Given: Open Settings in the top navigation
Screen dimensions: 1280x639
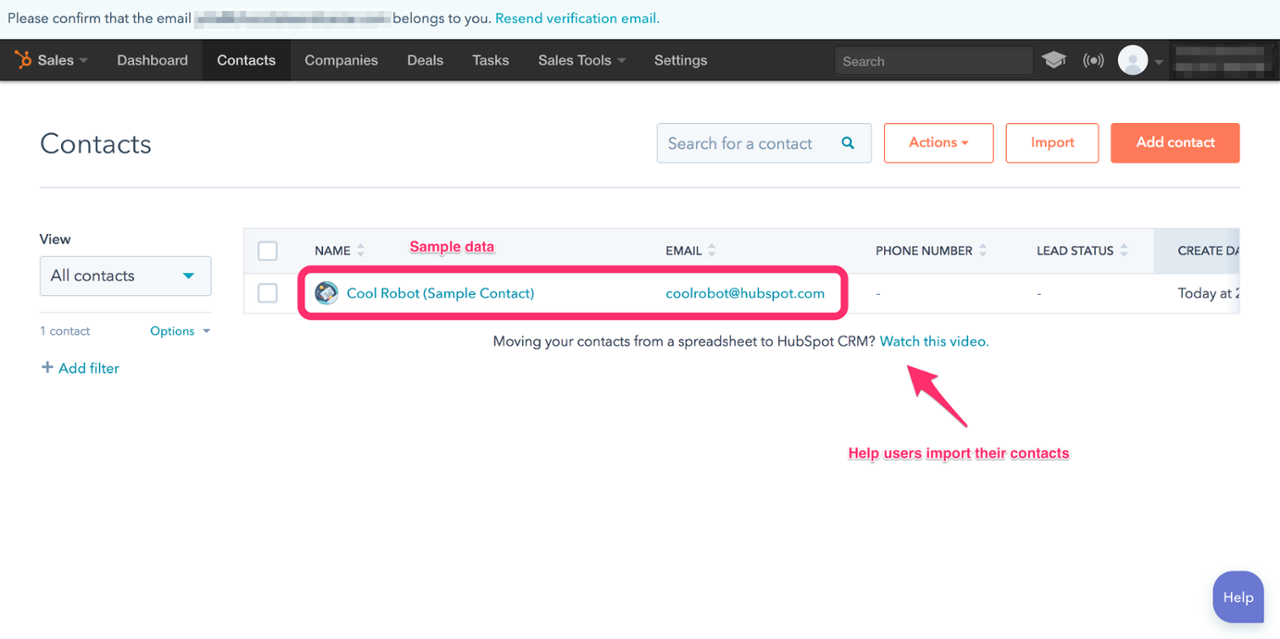Looking at the screenshot, I should [681, 60].
